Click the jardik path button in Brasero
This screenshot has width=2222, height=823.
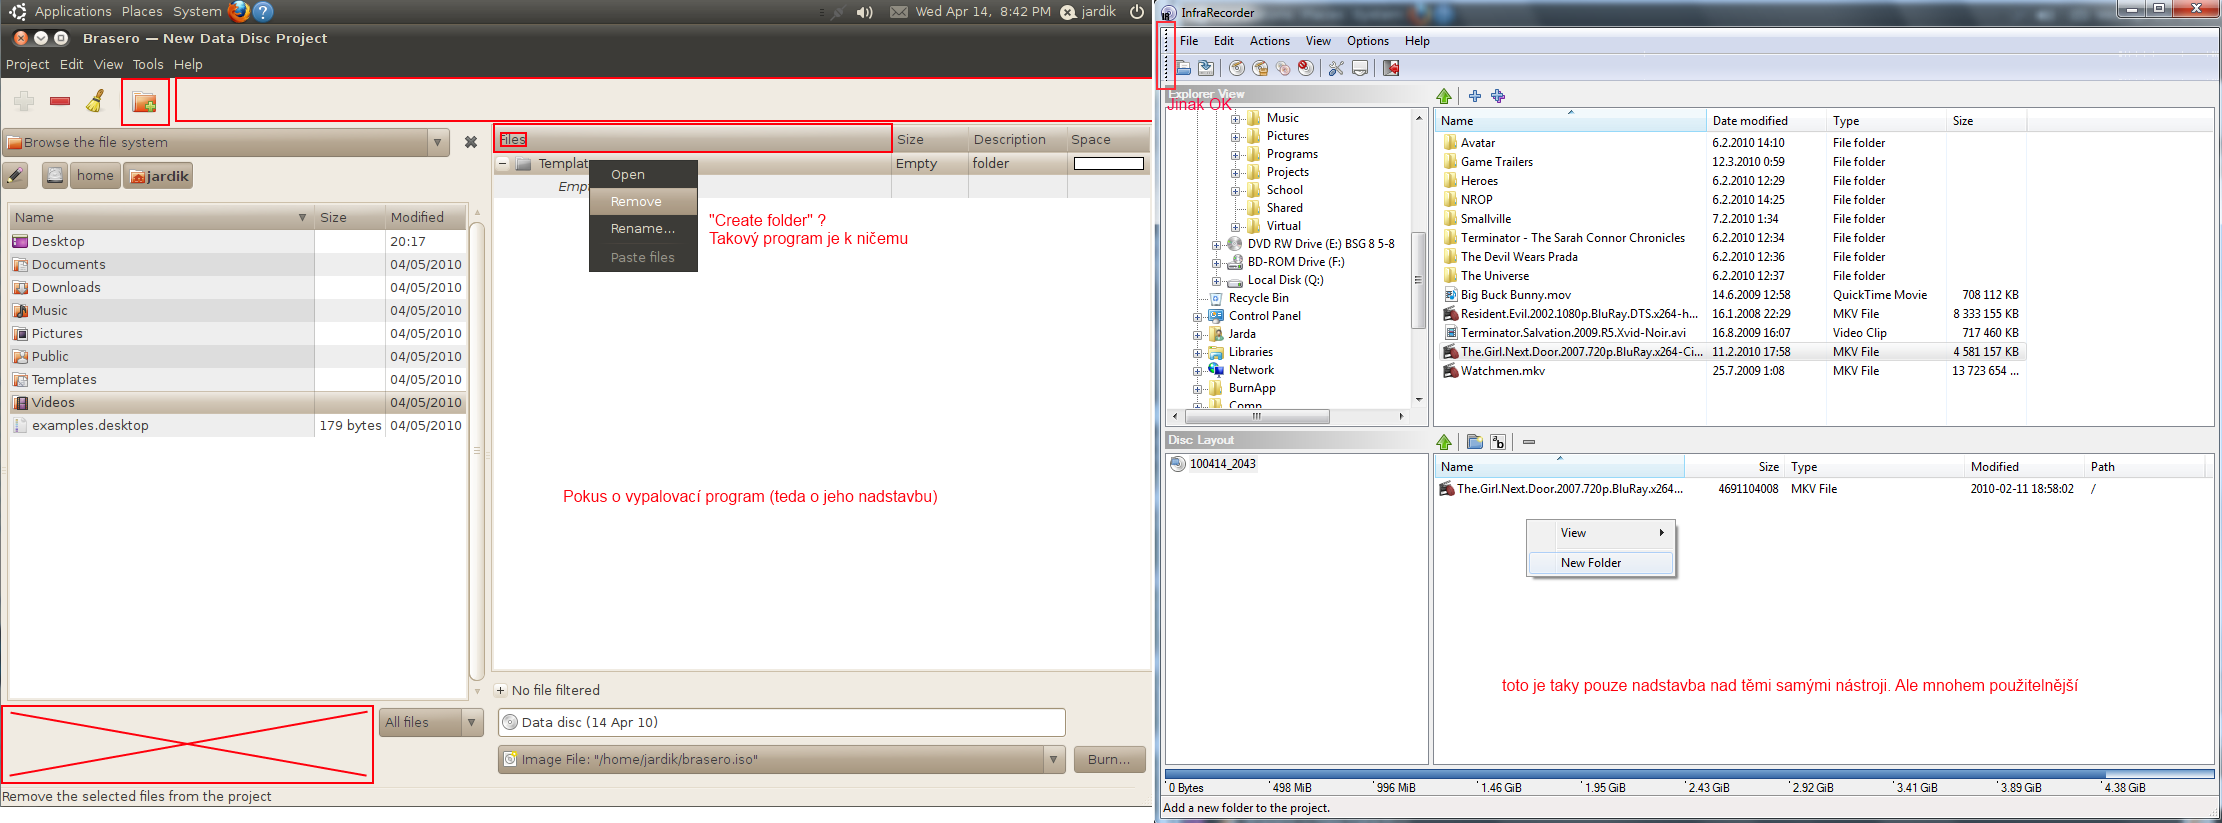pyautogui.click(x=158, y=176)
